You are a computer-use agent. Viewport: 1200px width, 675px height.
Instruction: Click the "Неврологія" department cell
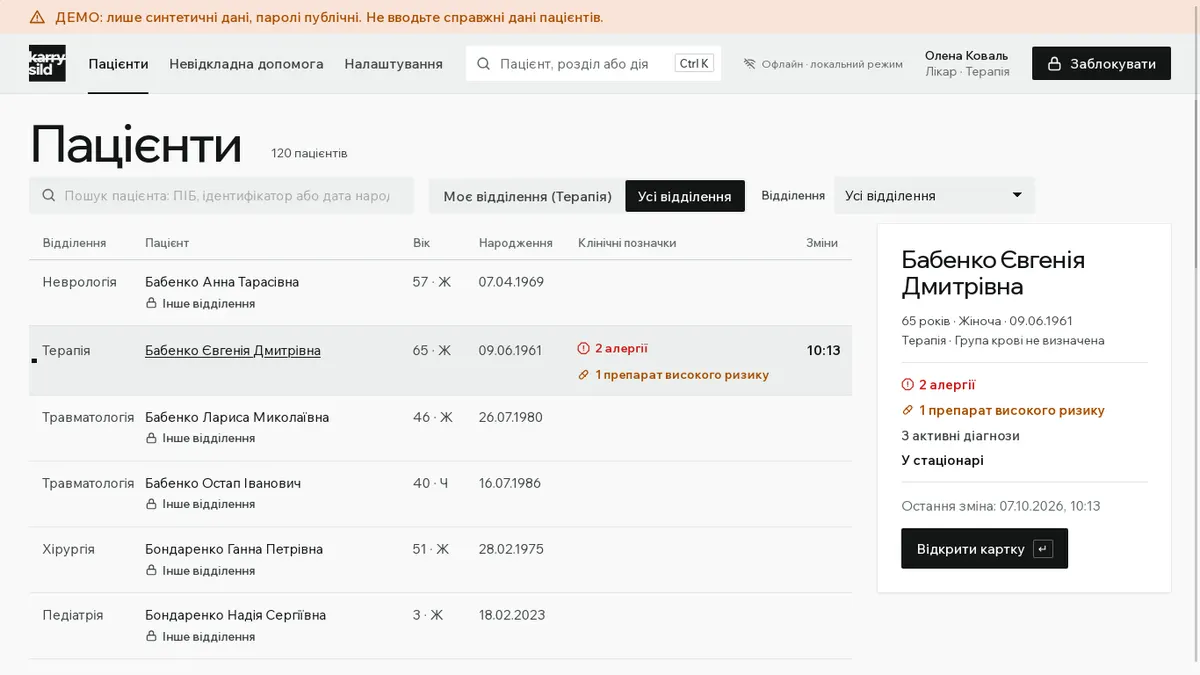[x=80, y=282]
